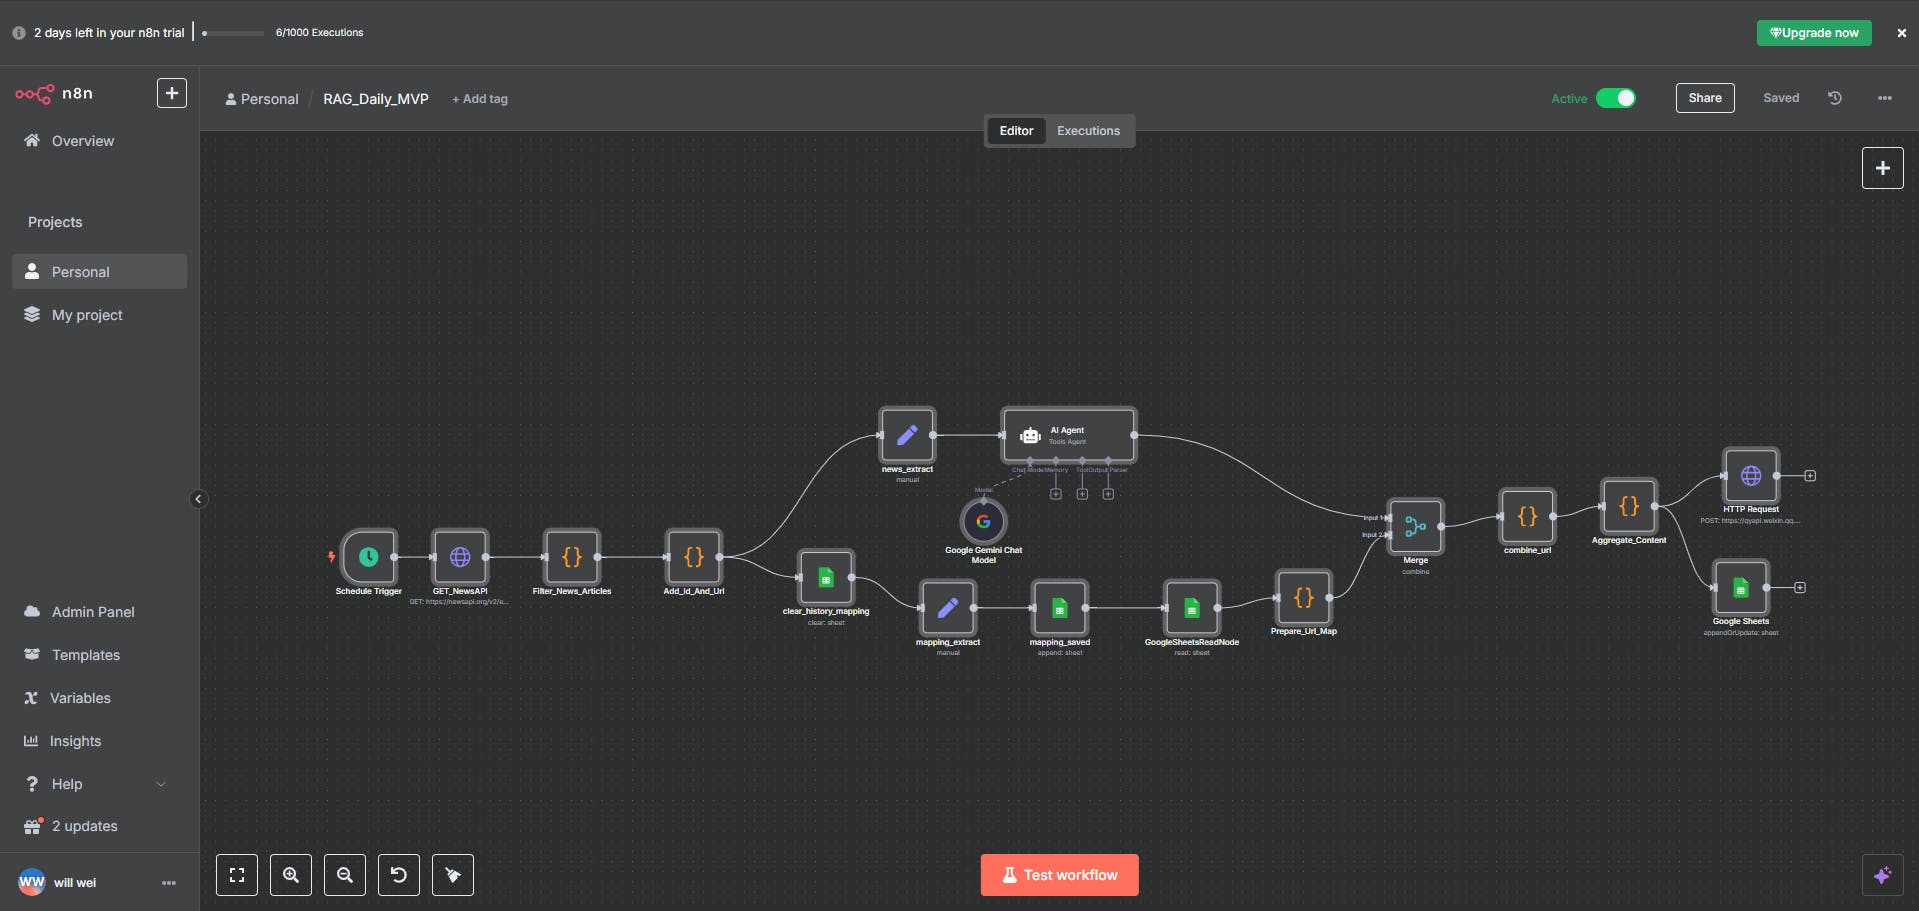The image size is (1919, 911).
Task: Dismiss the trial banner
Action: click(x=1901, y=33)
